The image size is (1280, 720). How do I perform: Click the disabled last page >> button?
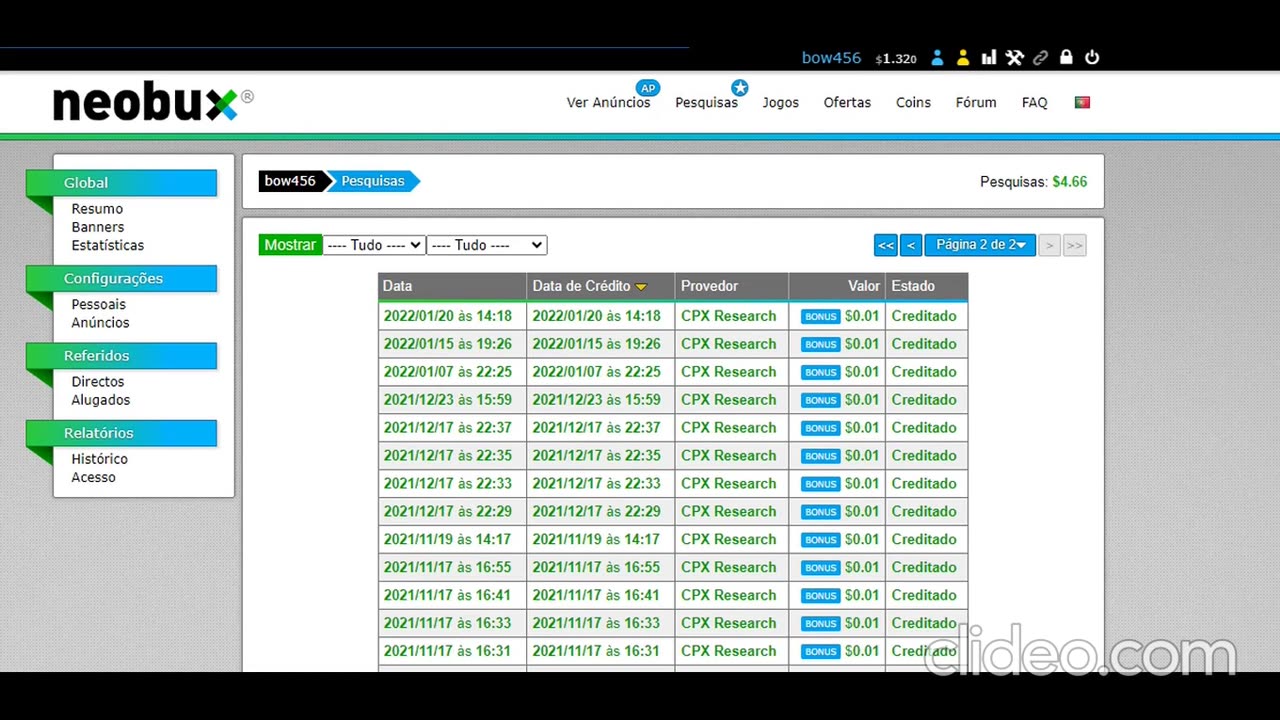tap(1074, 245)
